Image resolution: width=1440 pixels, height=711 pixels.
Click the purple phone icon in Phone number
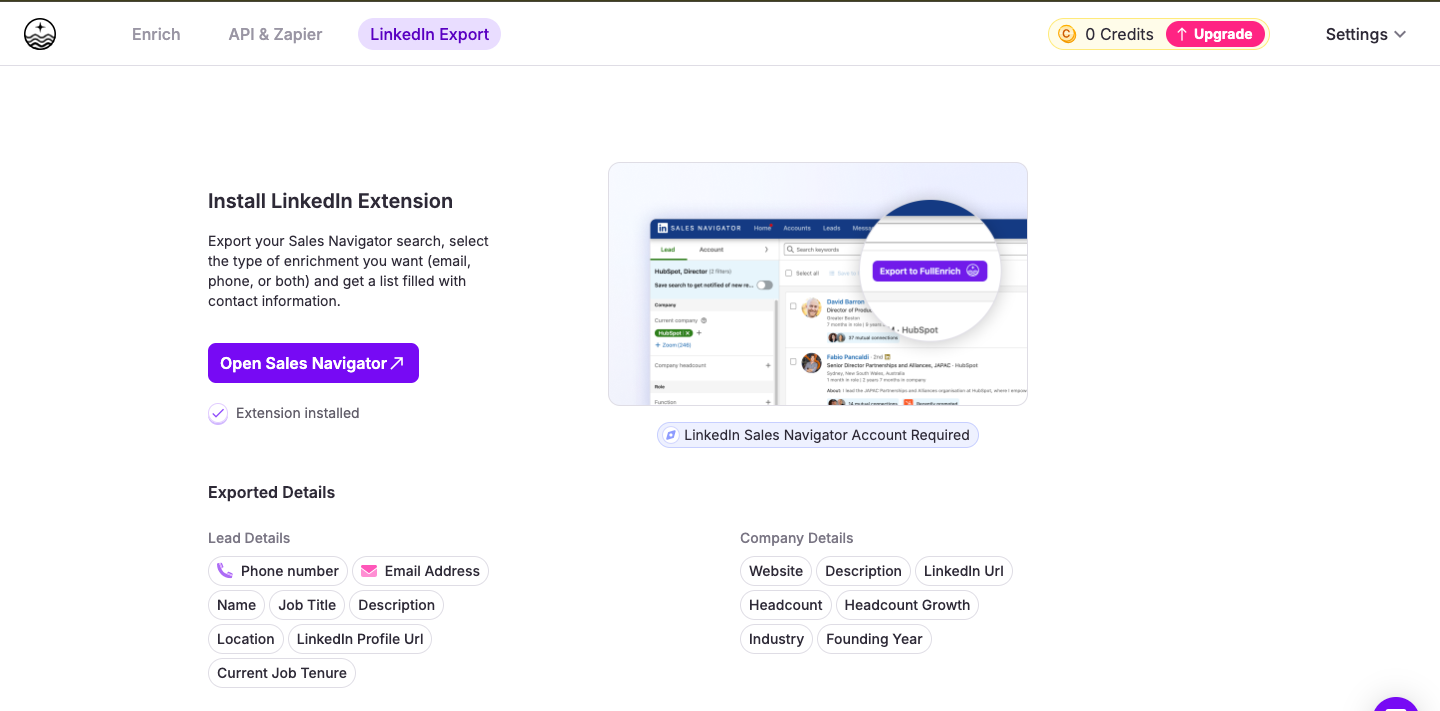coord(225,571)
